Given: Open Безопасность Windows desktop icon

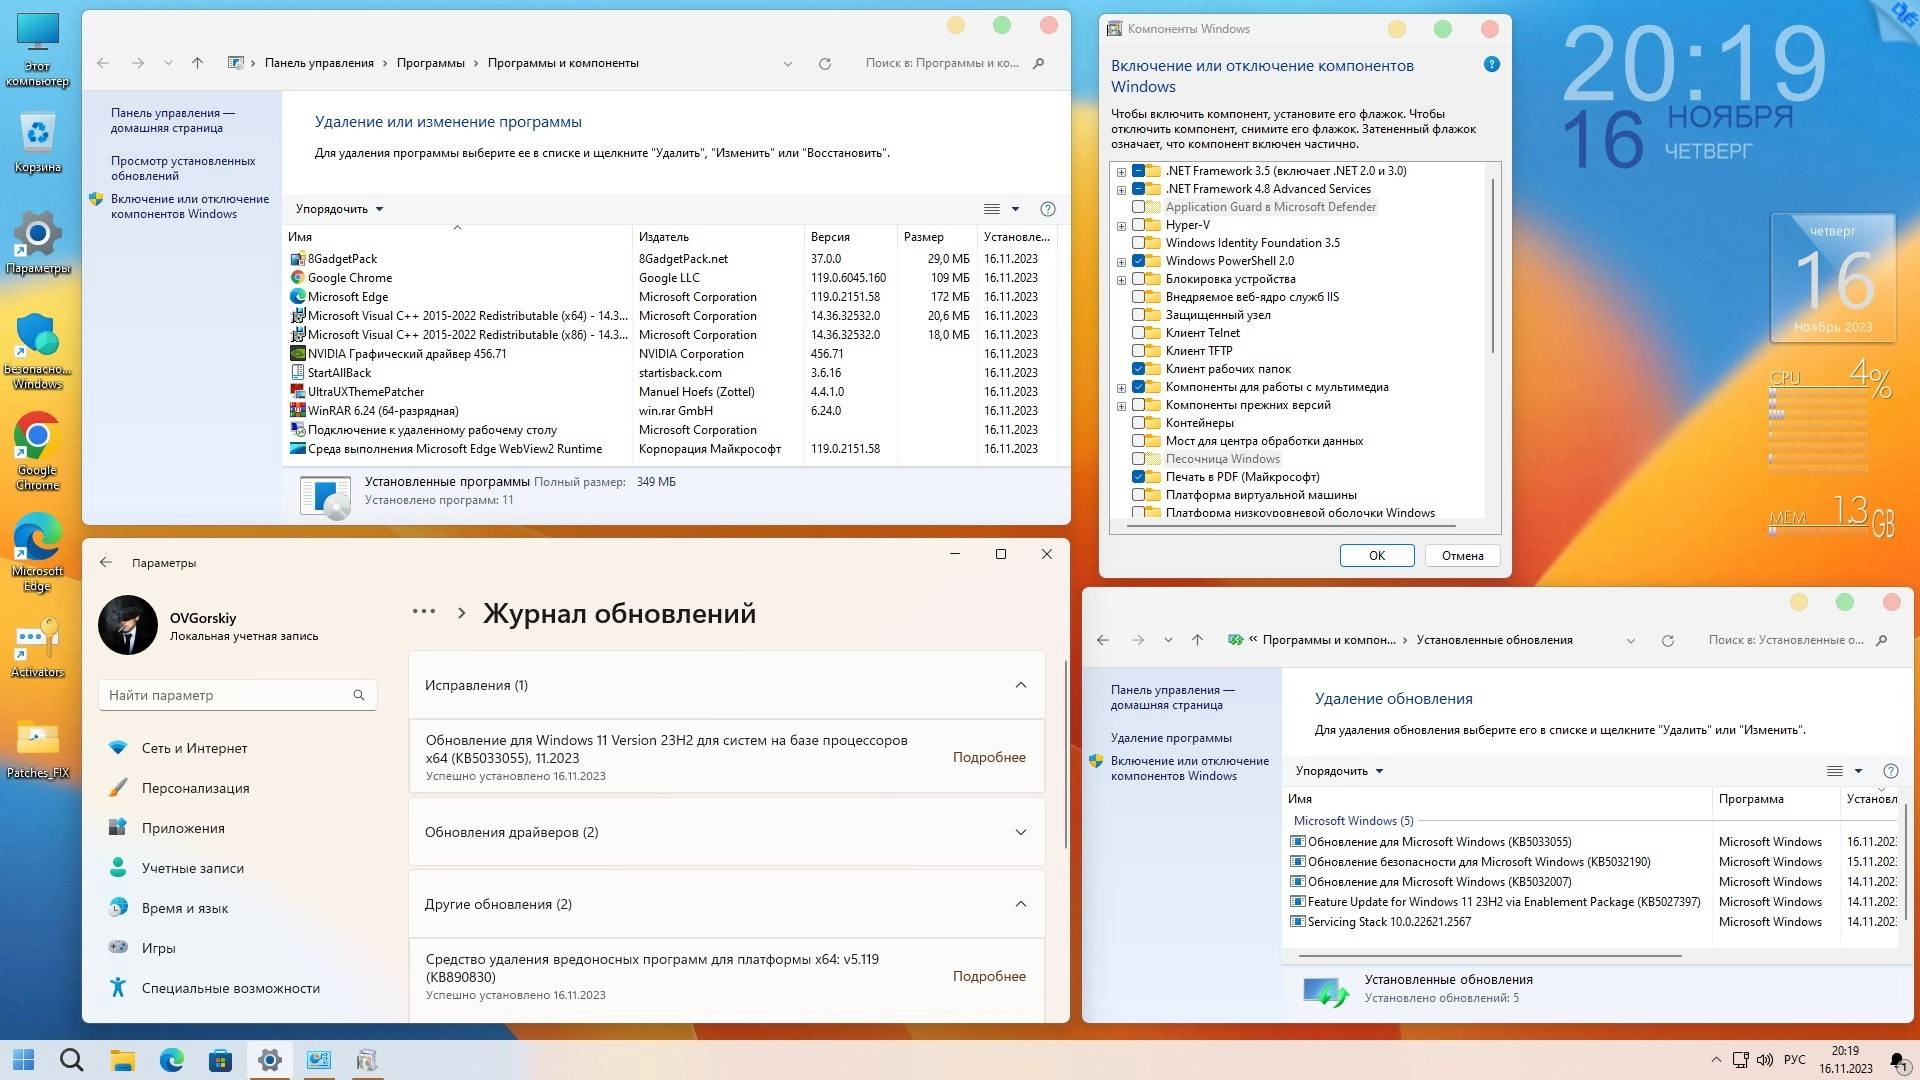Looking at the screenshot, I should click(38, 350).
